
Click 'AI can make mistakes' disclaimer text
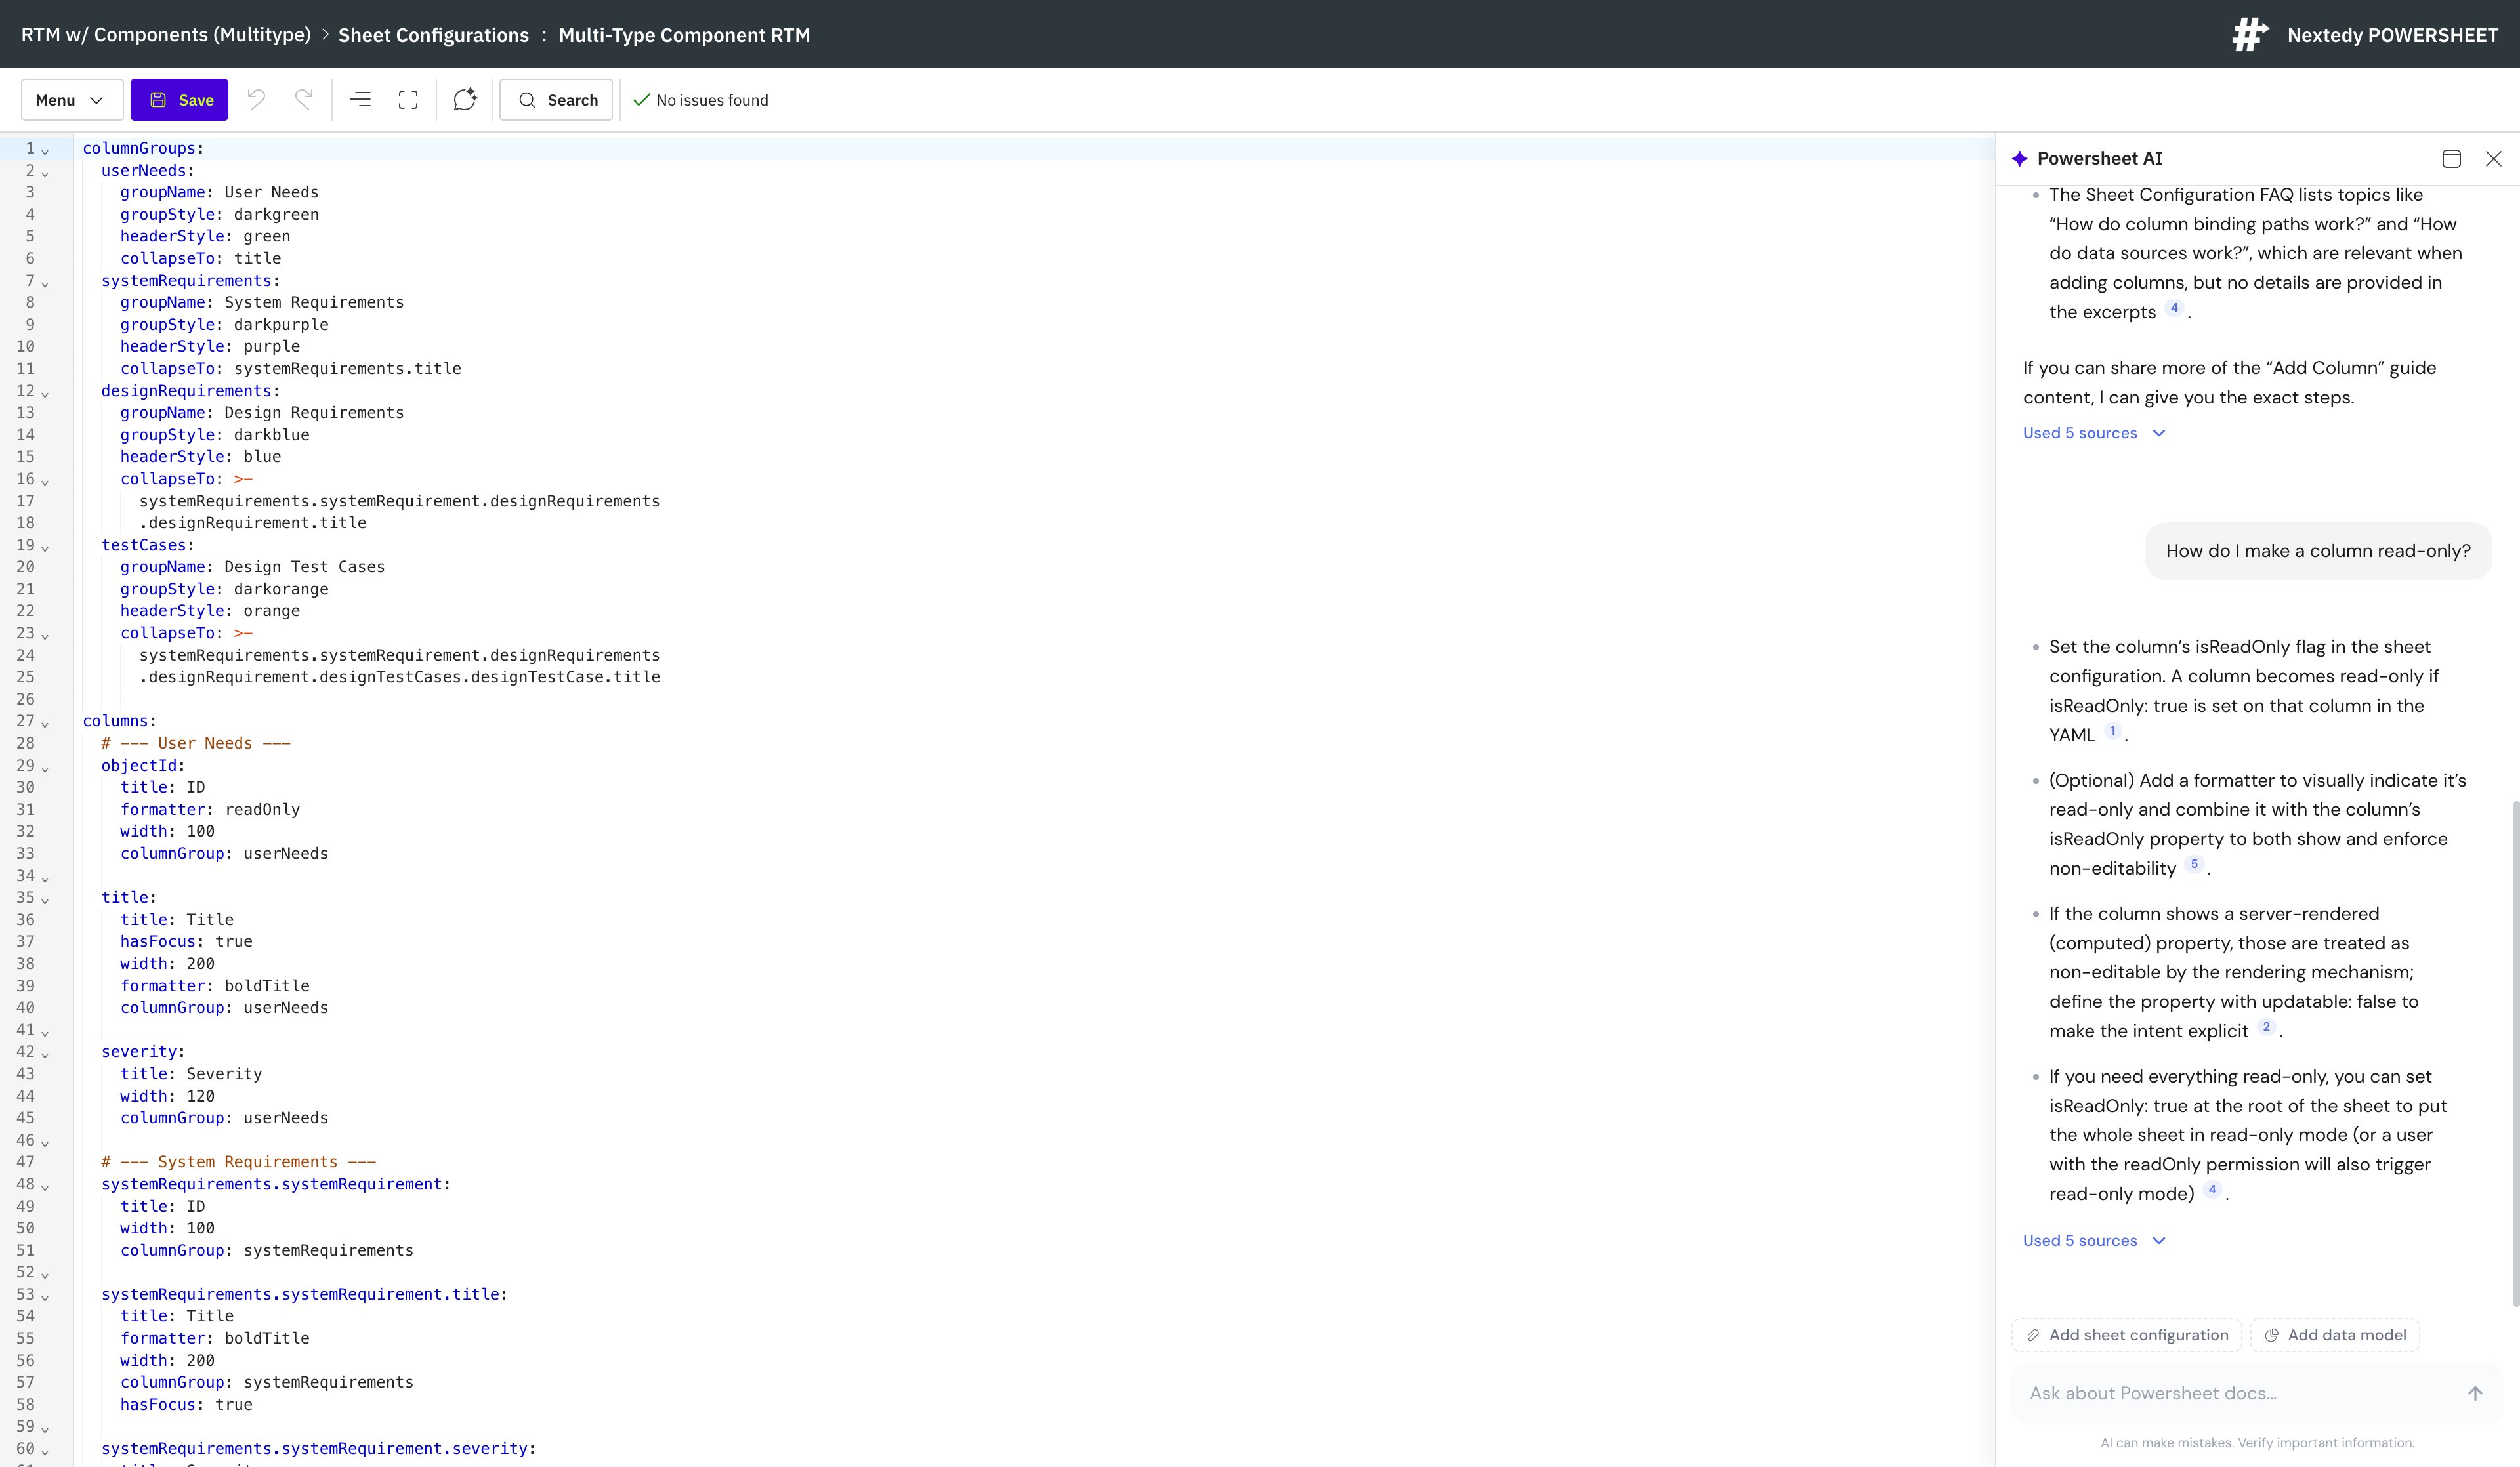2257,1442
